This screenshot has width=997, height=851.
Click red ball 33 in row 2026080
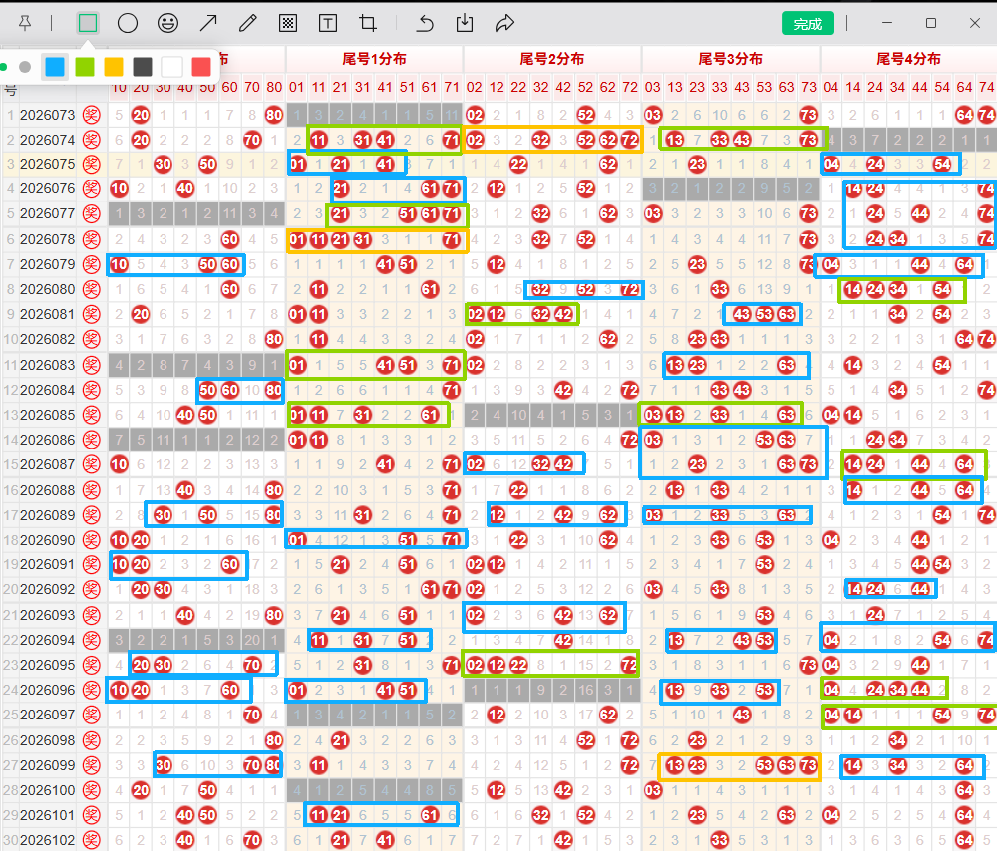719,289
